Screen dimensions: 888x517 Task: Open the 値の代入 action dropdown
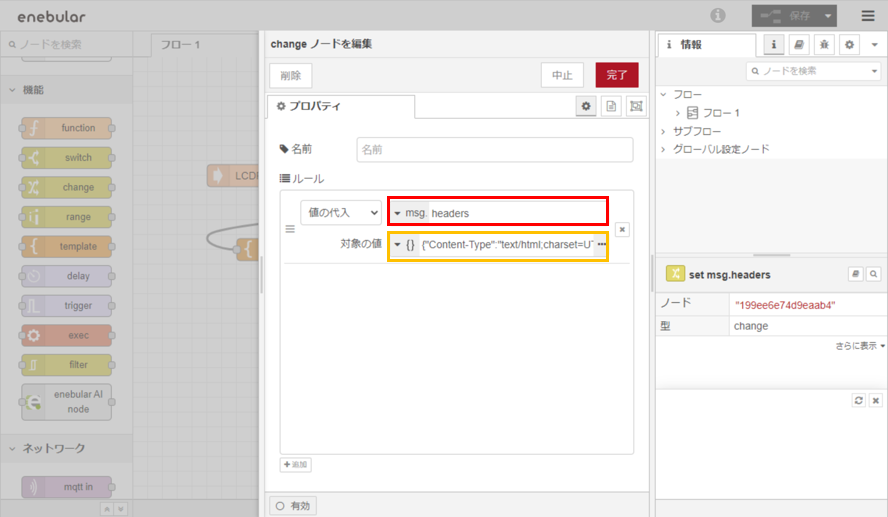[x=341, y=213]
